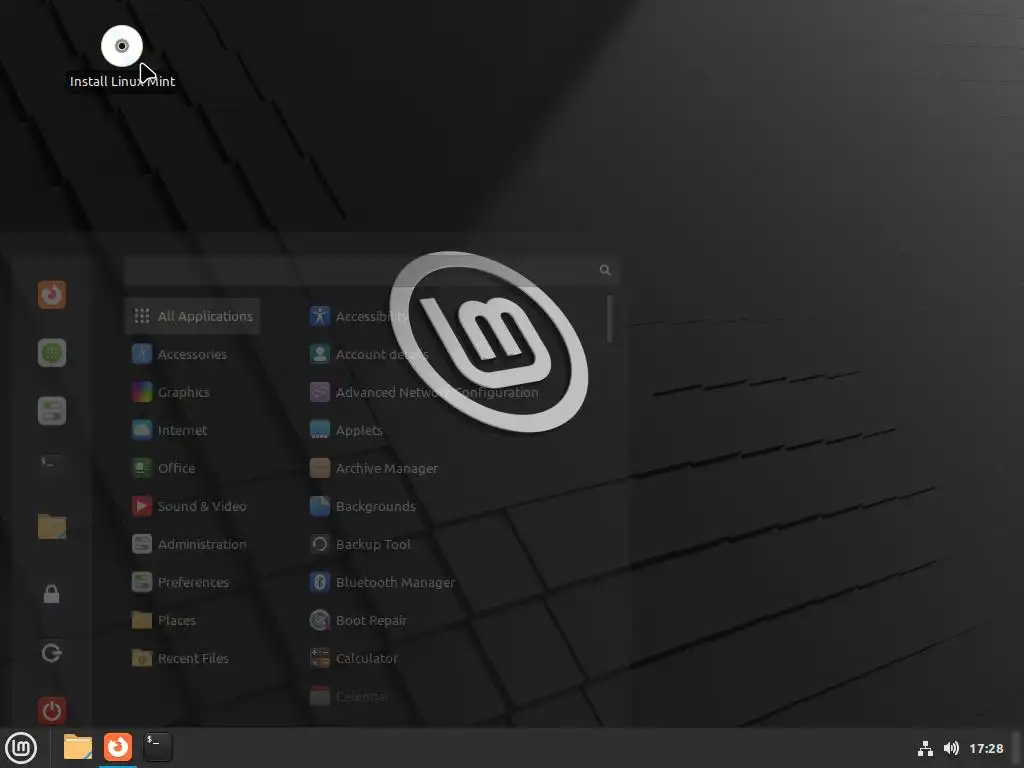The width and height of the screenshot is (1024, 768).
Task: Open the sound volume tray icon
Action: click(x=951, y=748)
